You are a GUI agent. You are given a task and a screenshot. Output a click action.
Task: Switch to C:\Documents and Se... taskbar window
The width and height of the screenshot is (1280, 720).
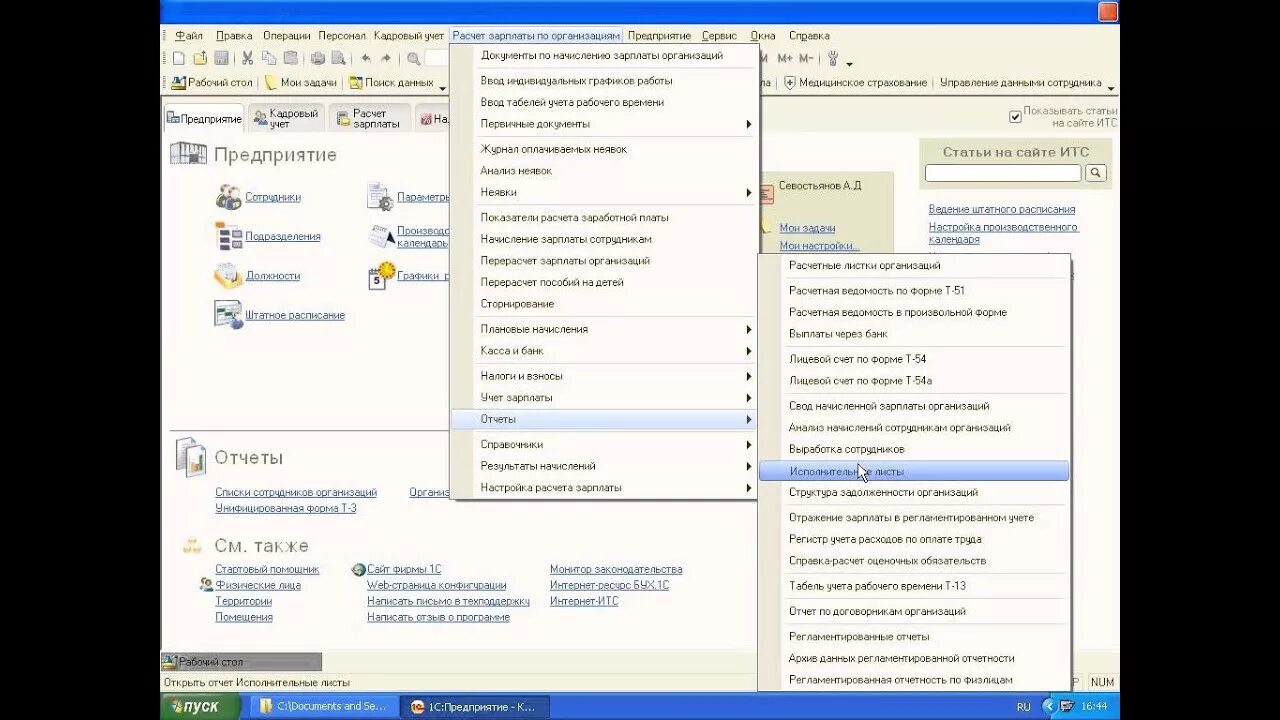click(x=322, y=706)
